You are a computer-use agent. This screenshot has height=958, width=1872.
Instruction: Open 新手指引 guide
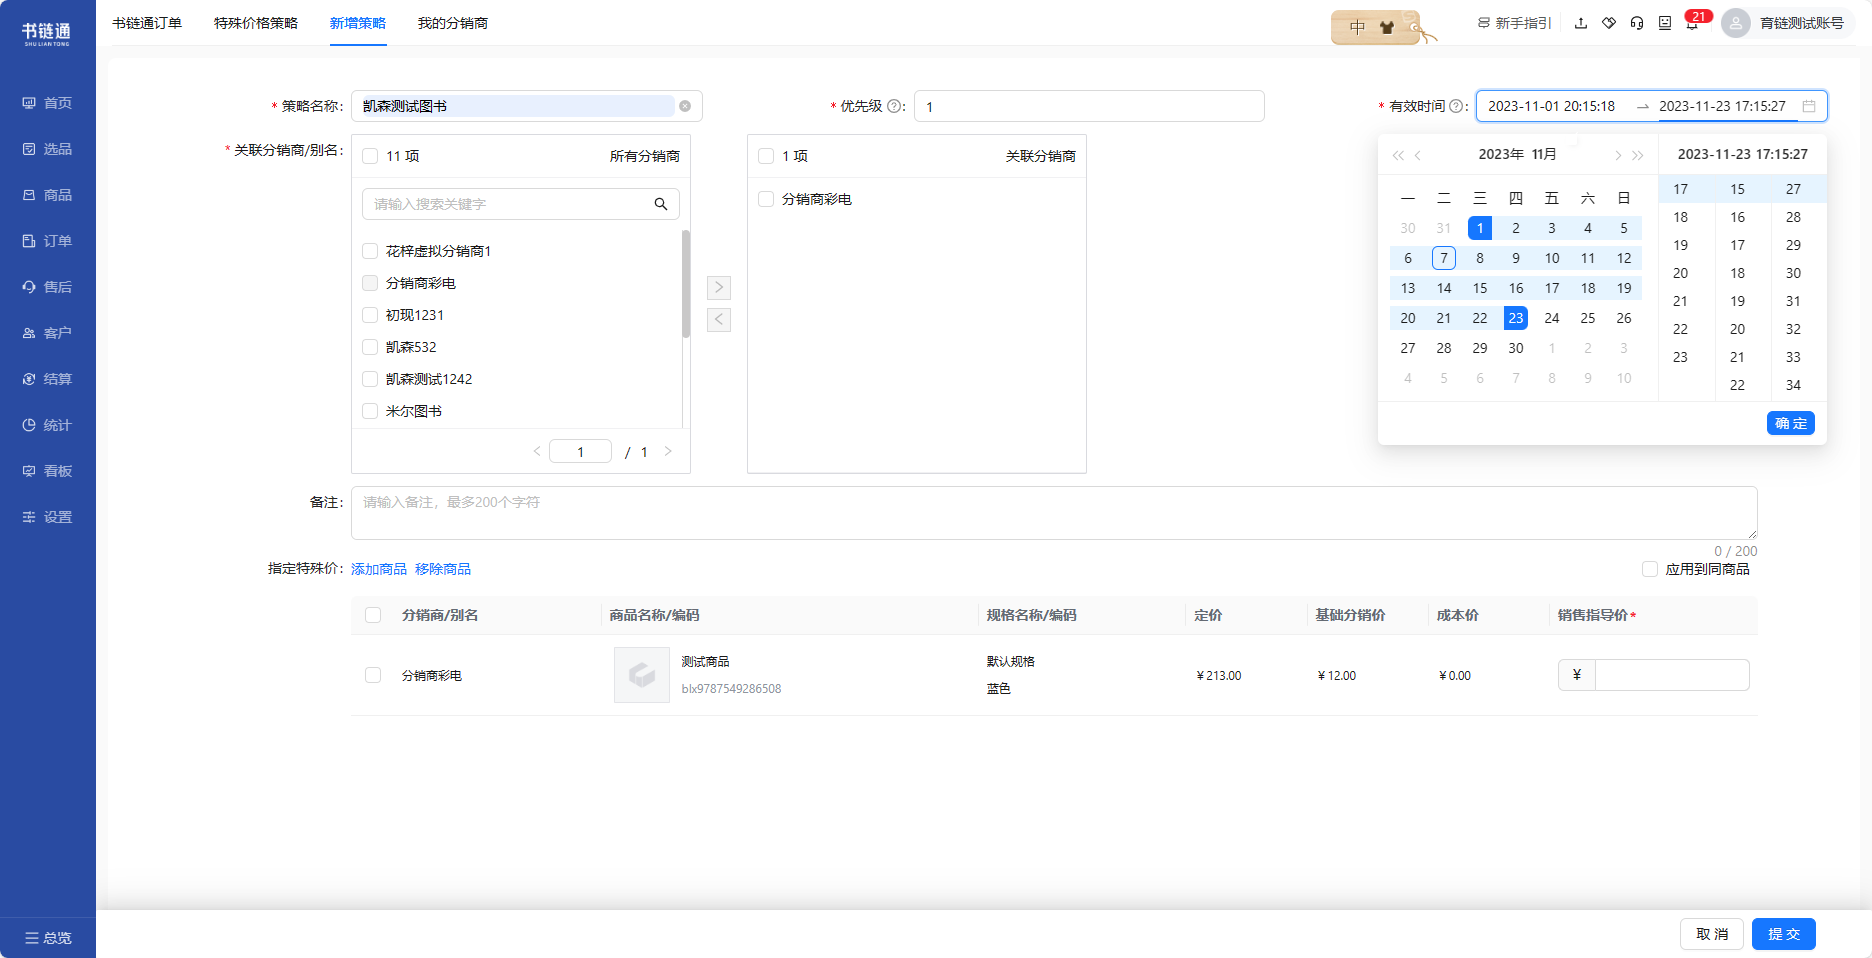1514,23
